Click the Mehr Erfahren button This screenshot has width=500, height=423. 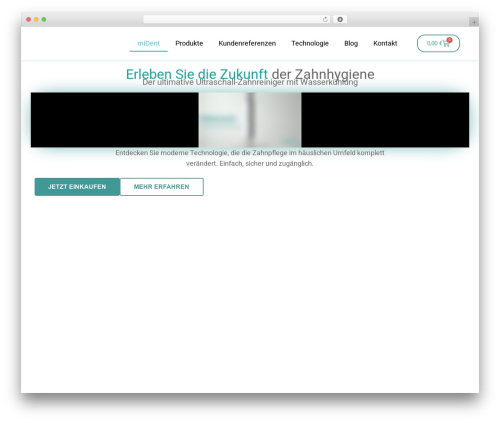(x=162, y=187)
